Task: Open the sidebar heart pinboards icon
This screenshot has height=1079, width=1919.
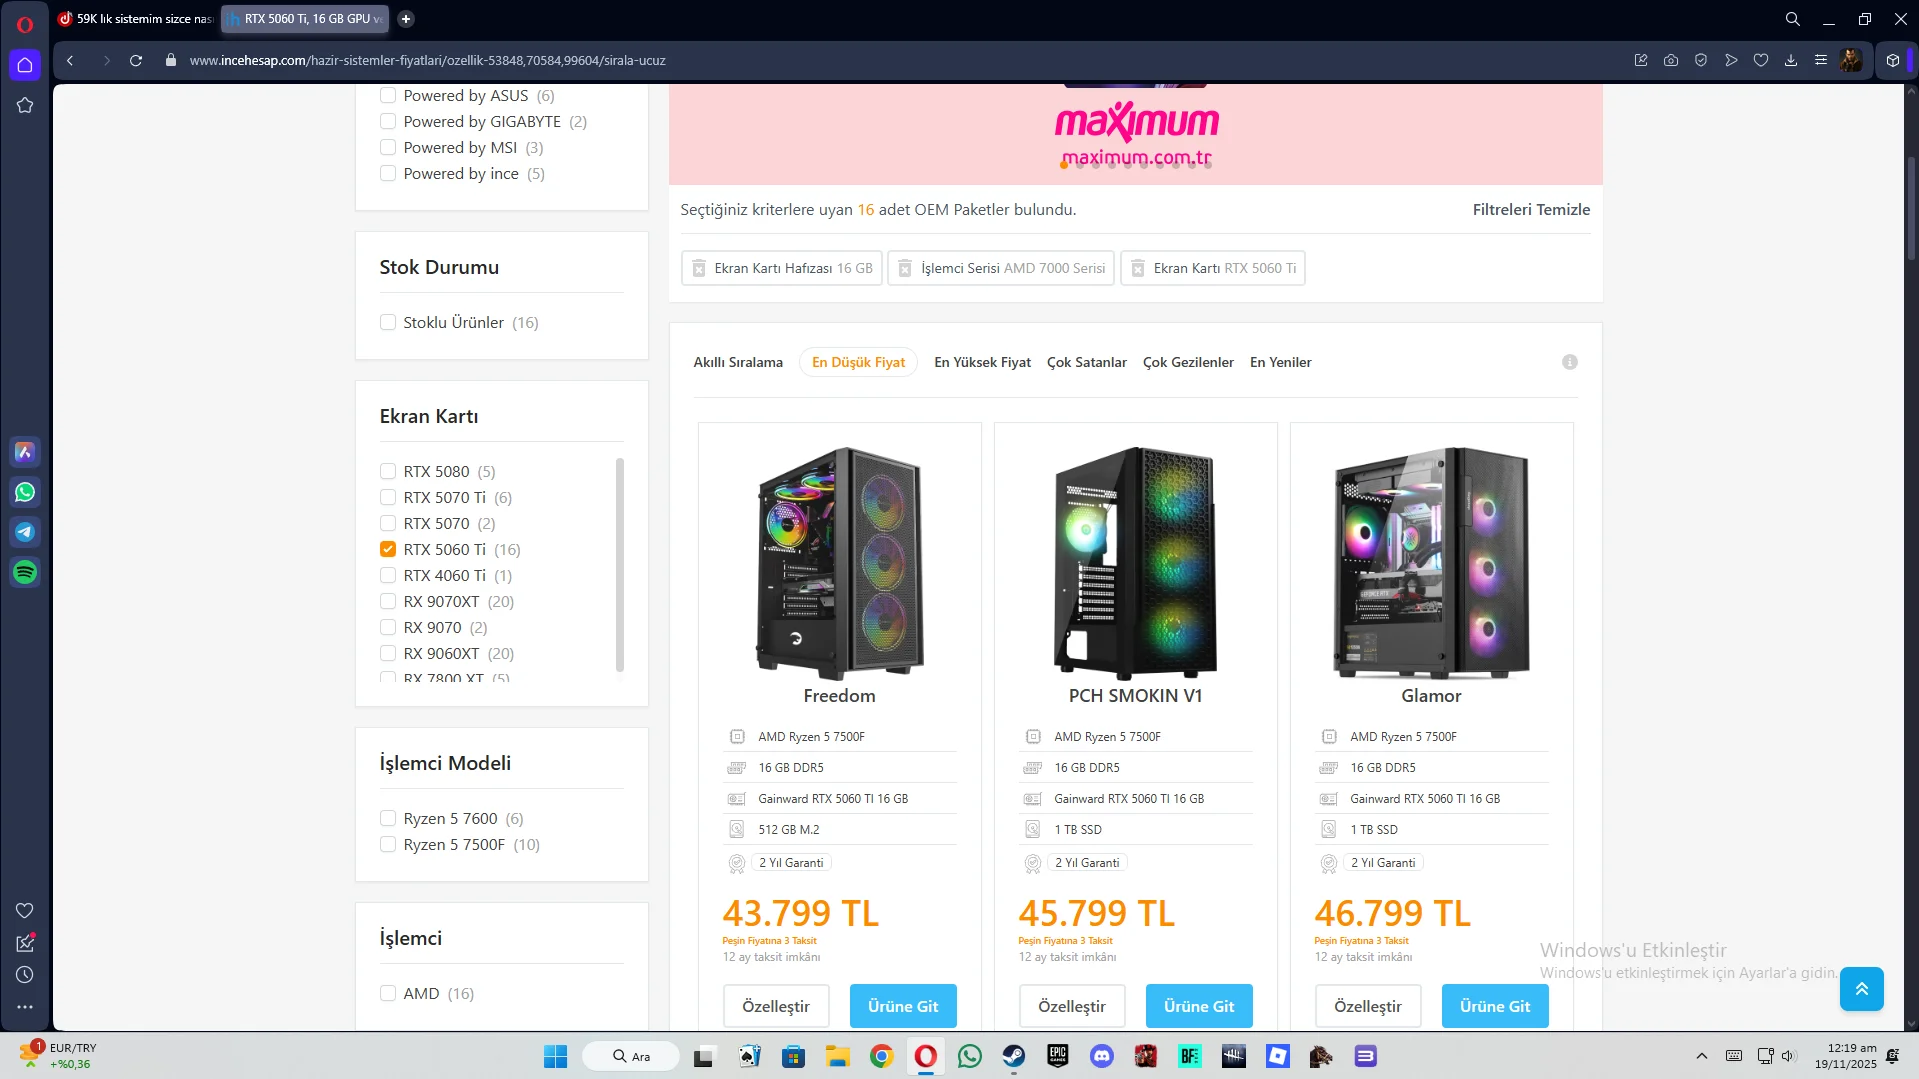Action: coord(25,910)
